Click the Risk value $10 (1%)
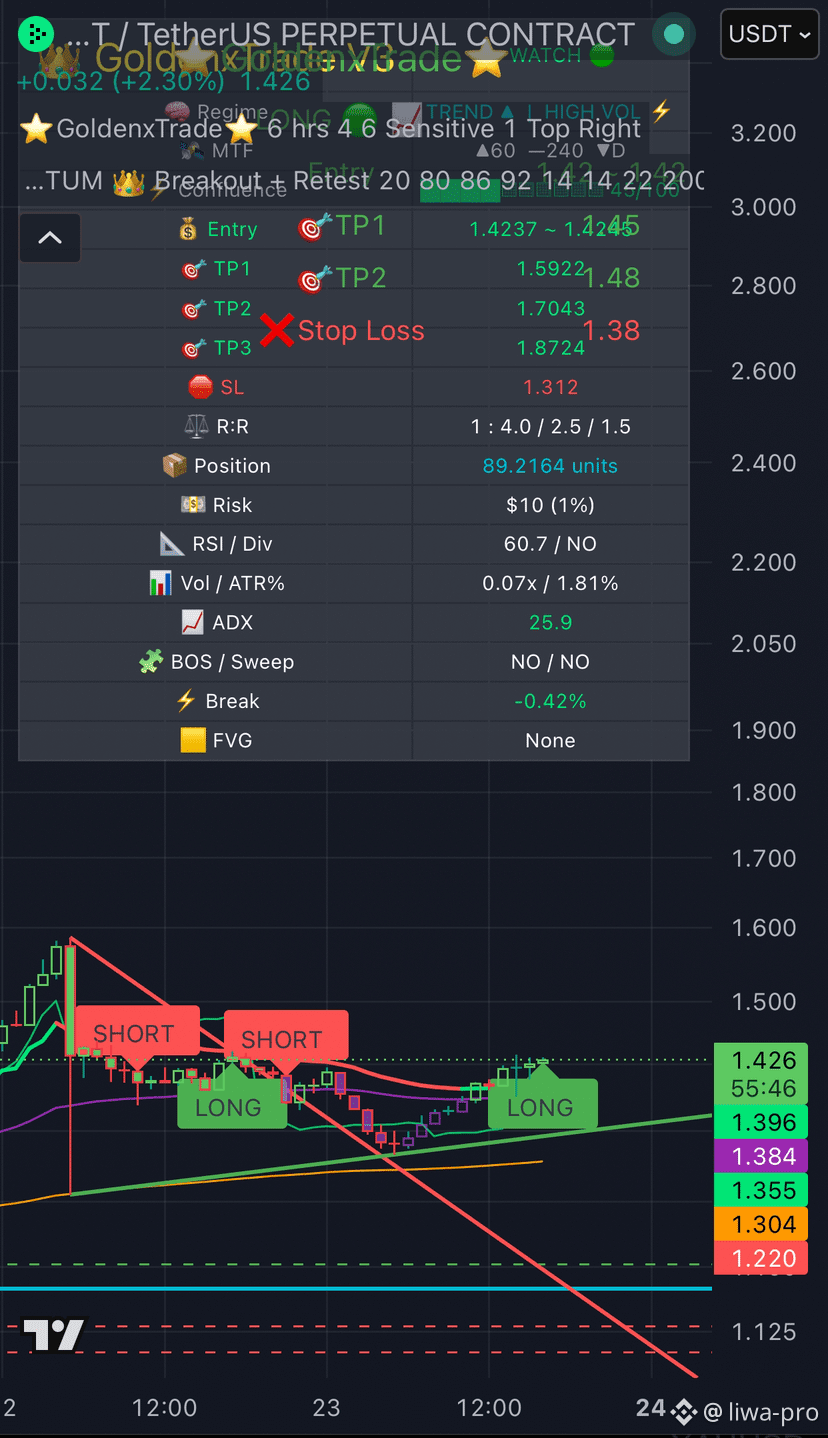 (x=550, y=505)
